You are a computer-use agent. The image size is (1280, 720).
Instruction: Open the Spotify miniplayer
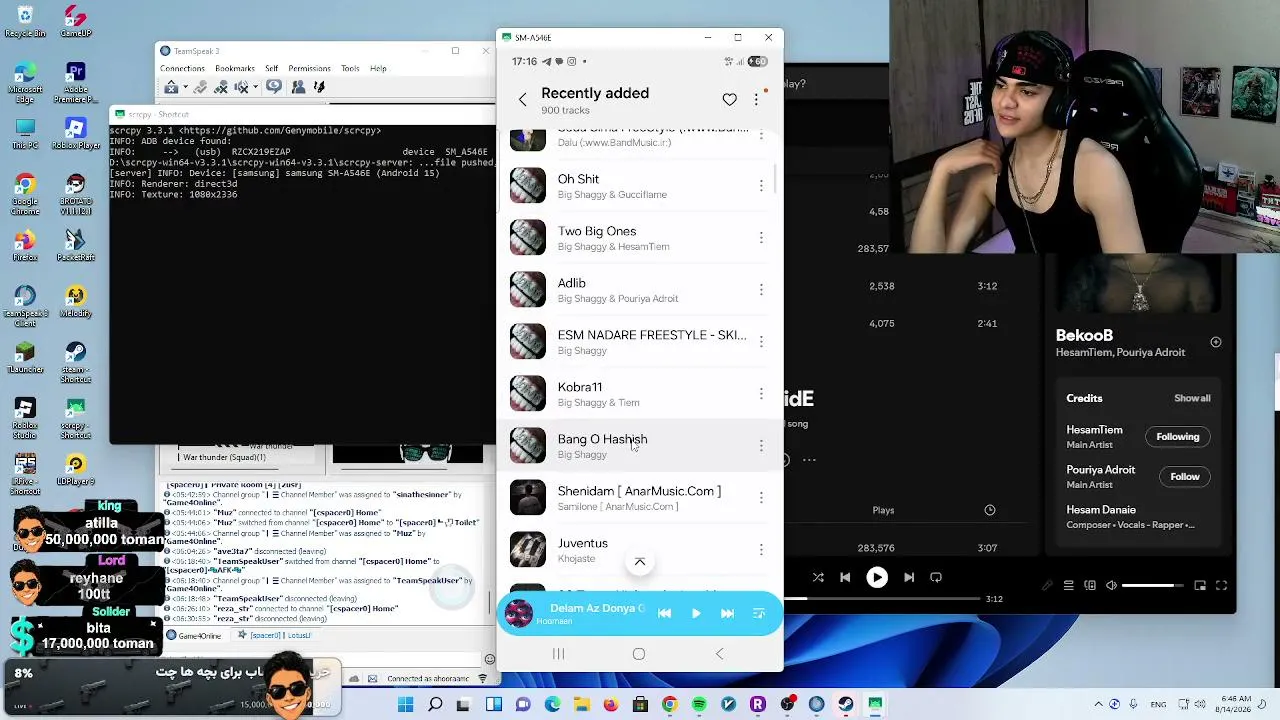1200,585
